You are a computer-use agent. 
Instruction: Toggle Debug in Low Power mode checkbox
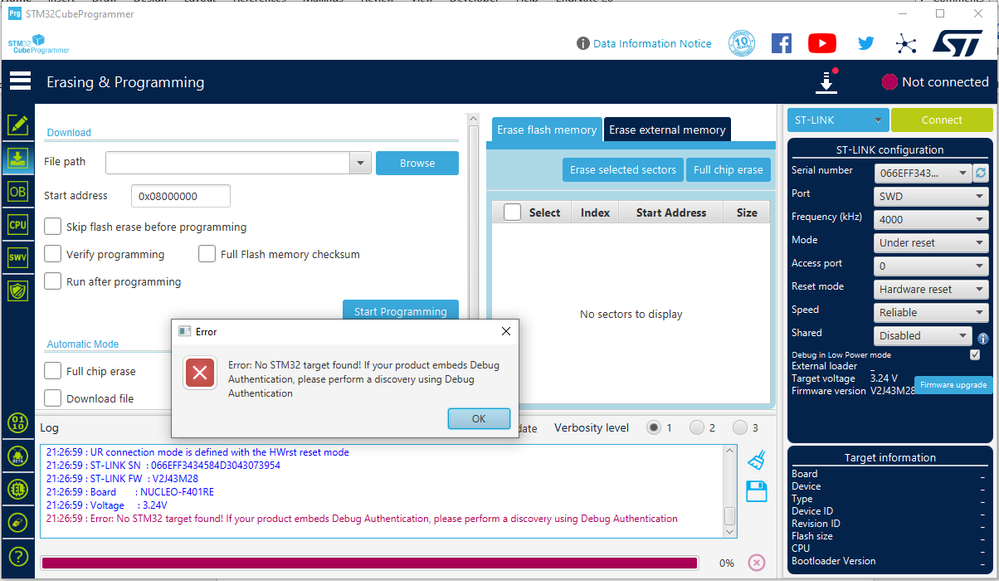click(x=975, y=355)
